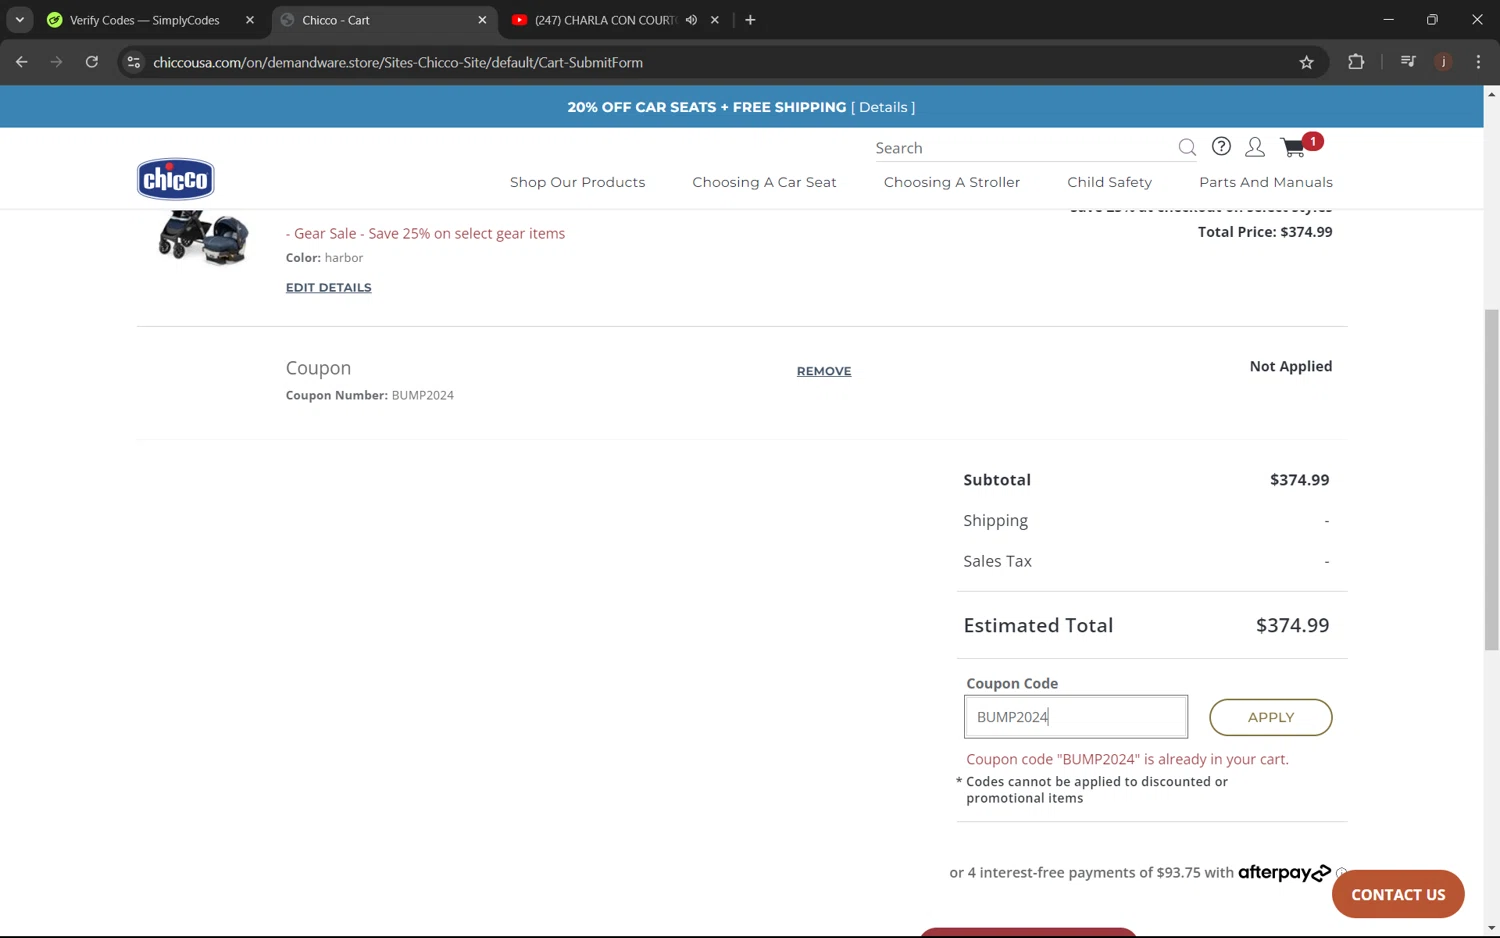Image resolution: width=1500 pixels, height=938 pixels.
Task: Bookmark this page with the star icon
Action: point(1306,62)
